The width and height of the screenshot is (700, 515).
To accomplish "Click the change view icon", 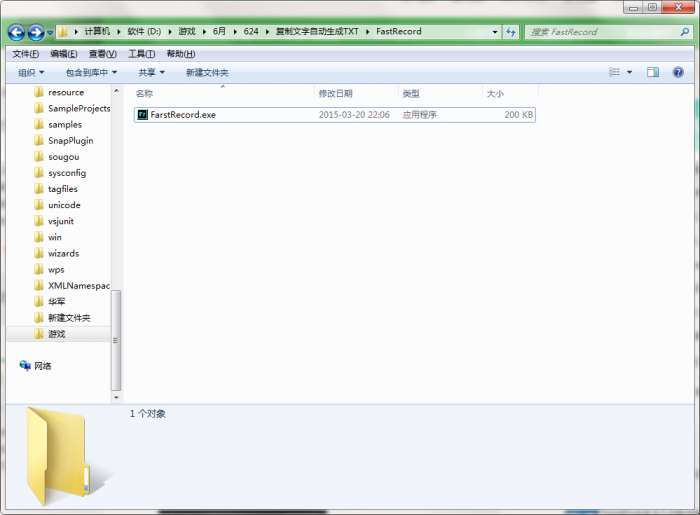I will tap(614, 72).
